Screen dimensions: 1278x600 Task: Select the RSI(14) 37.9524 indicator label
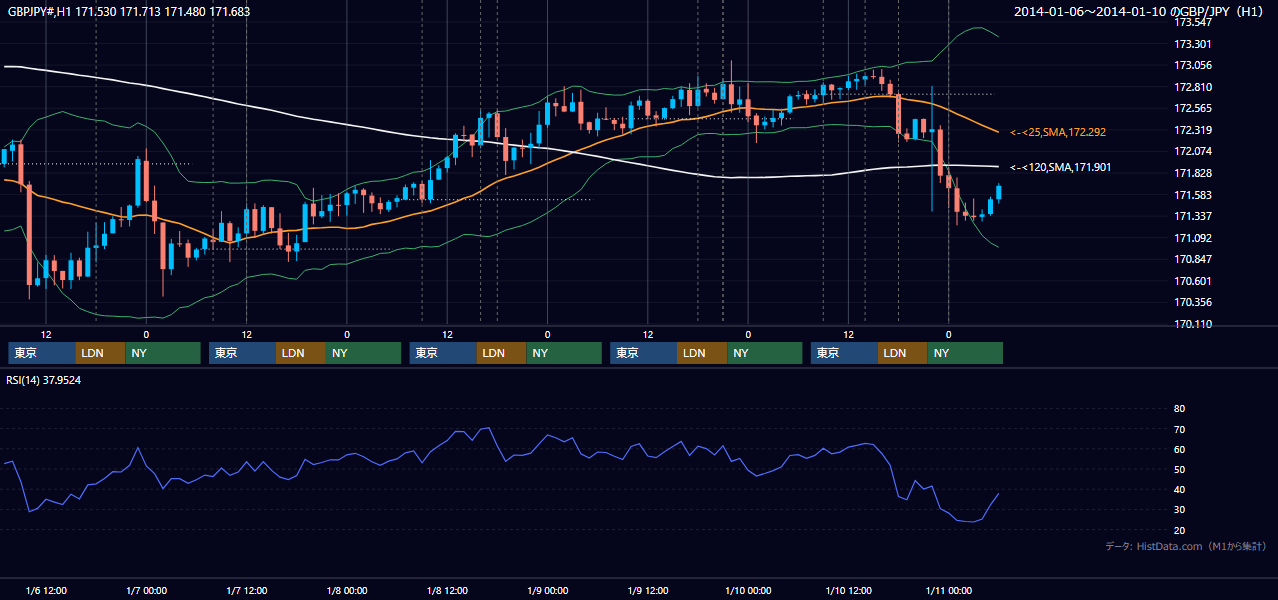44,380
